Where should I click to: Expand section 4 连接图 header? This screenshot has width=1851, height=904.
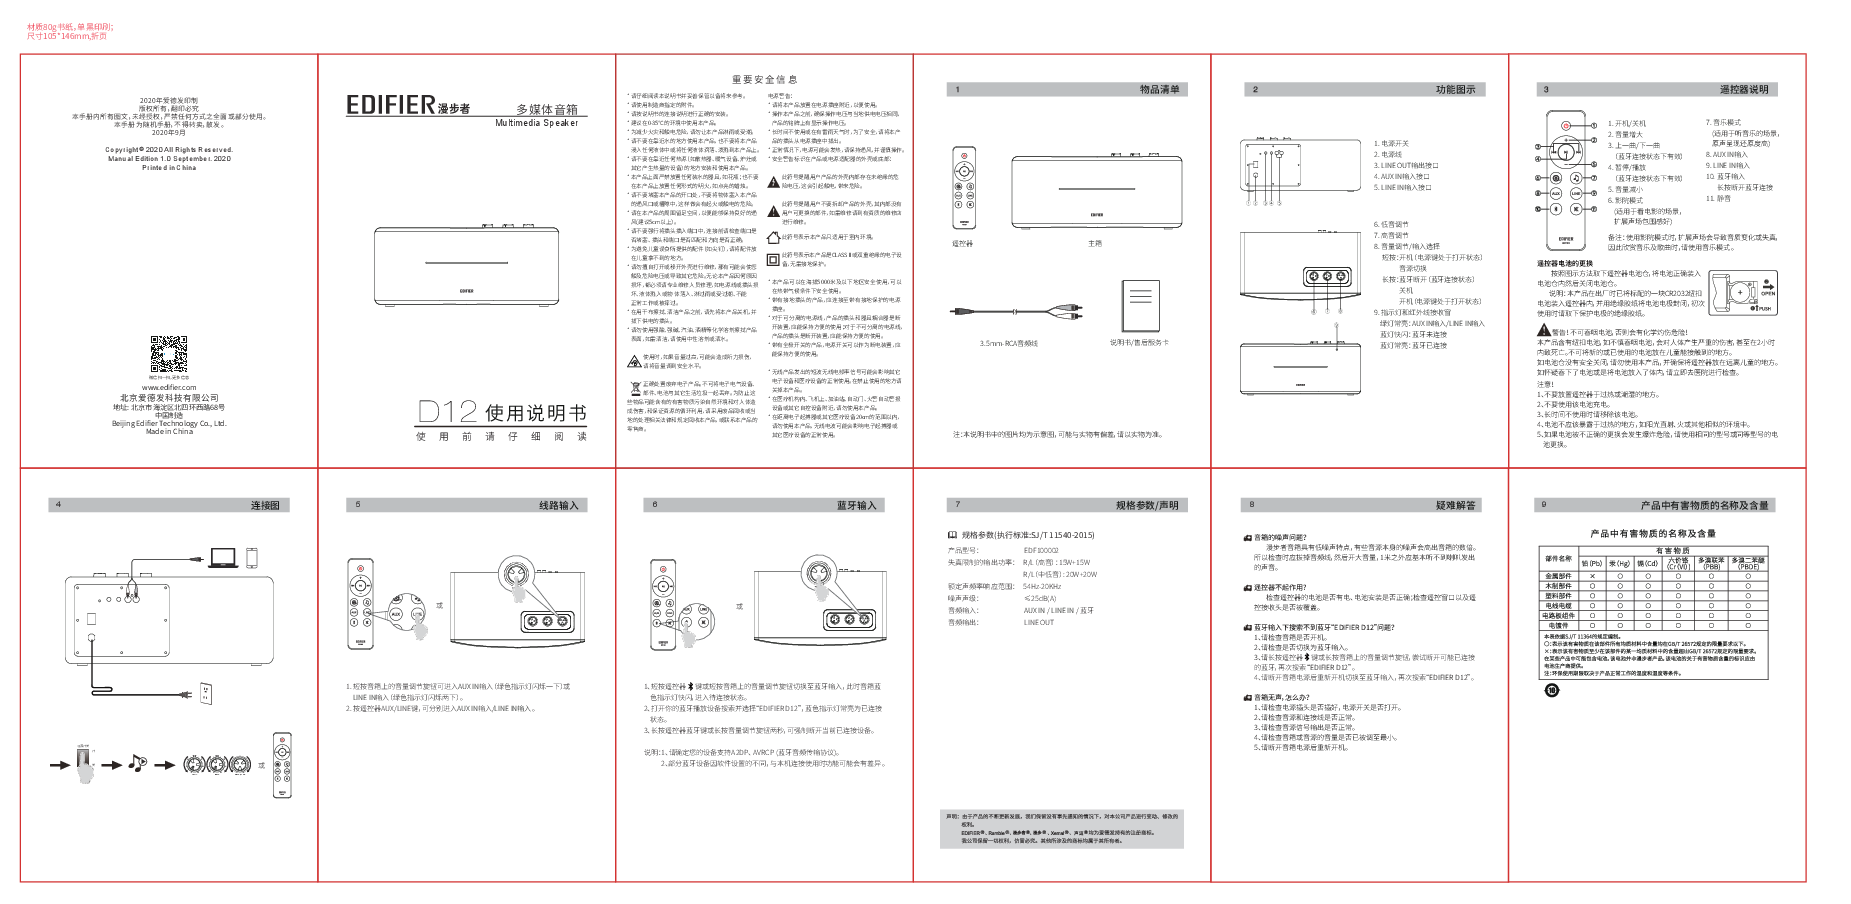(170, 505)
